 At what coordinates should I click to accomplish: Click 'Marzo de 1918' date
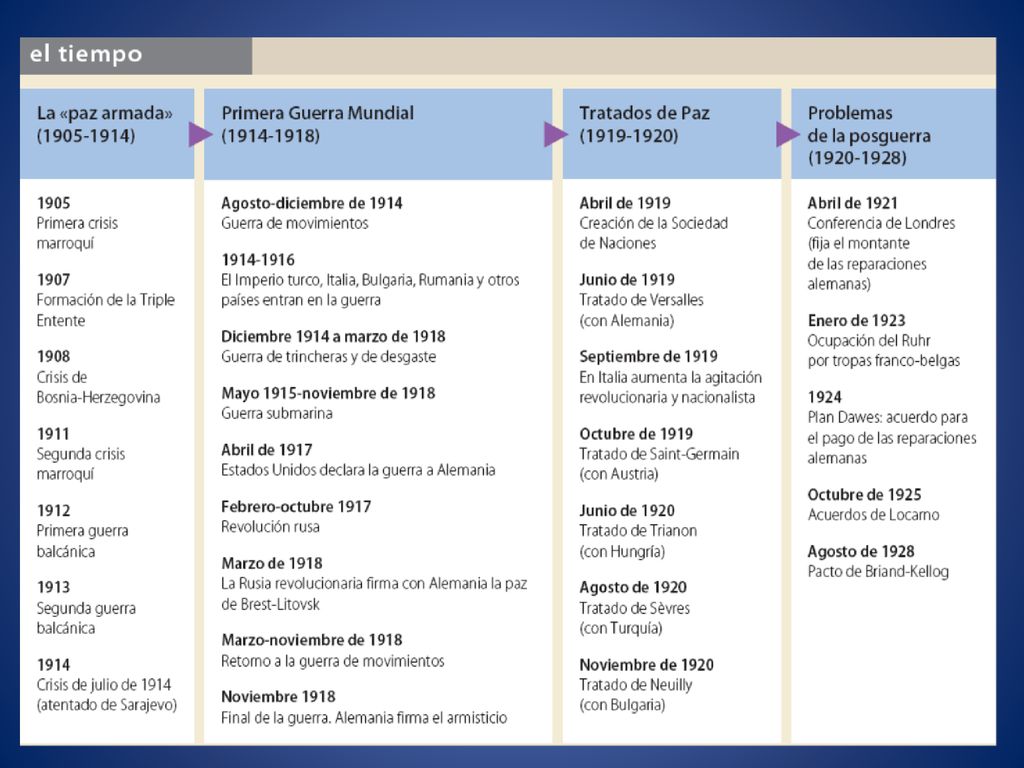coord(272,564)
